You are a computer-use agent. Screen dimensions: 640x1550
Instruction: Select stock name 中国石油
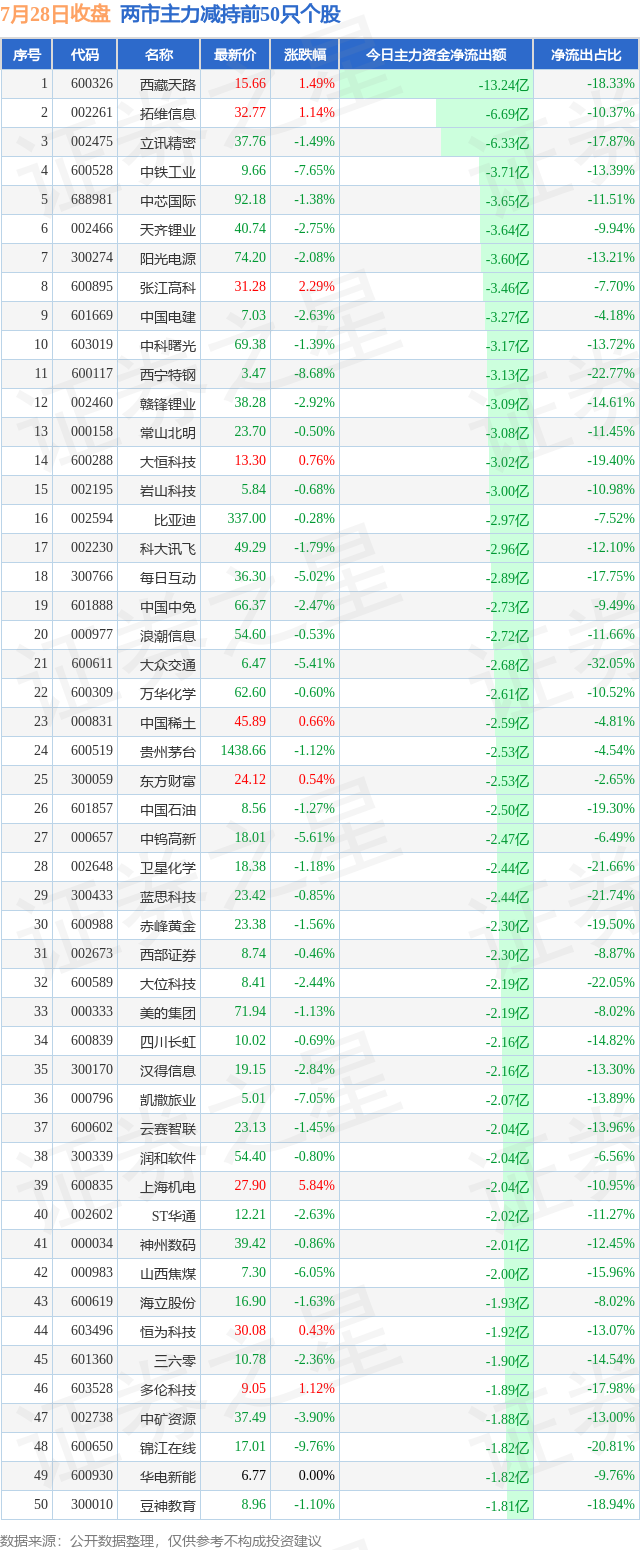(168, 809)
